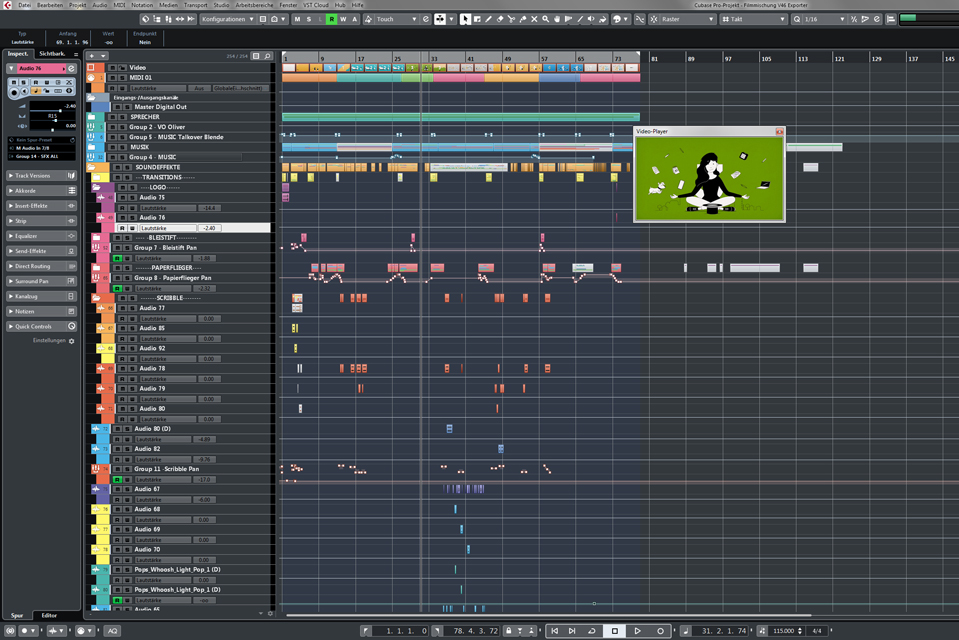The image size is (959, 640).
Task: Open Projekt menu
Action: click(x=78, y=5)
